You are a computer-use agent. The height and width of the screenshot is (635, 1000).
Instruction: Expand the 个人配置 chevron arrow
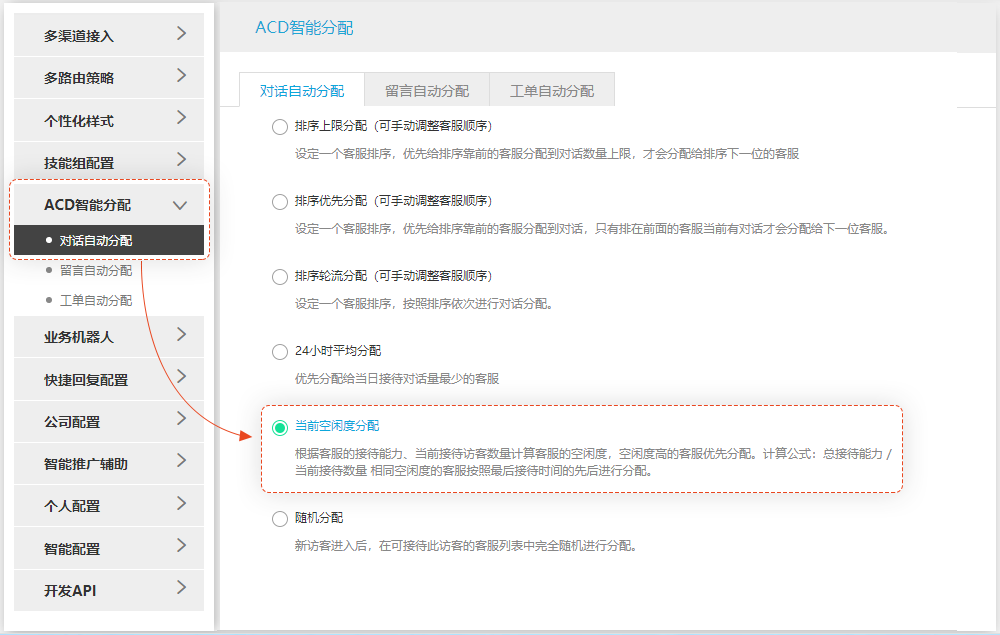tap(181, 504)
